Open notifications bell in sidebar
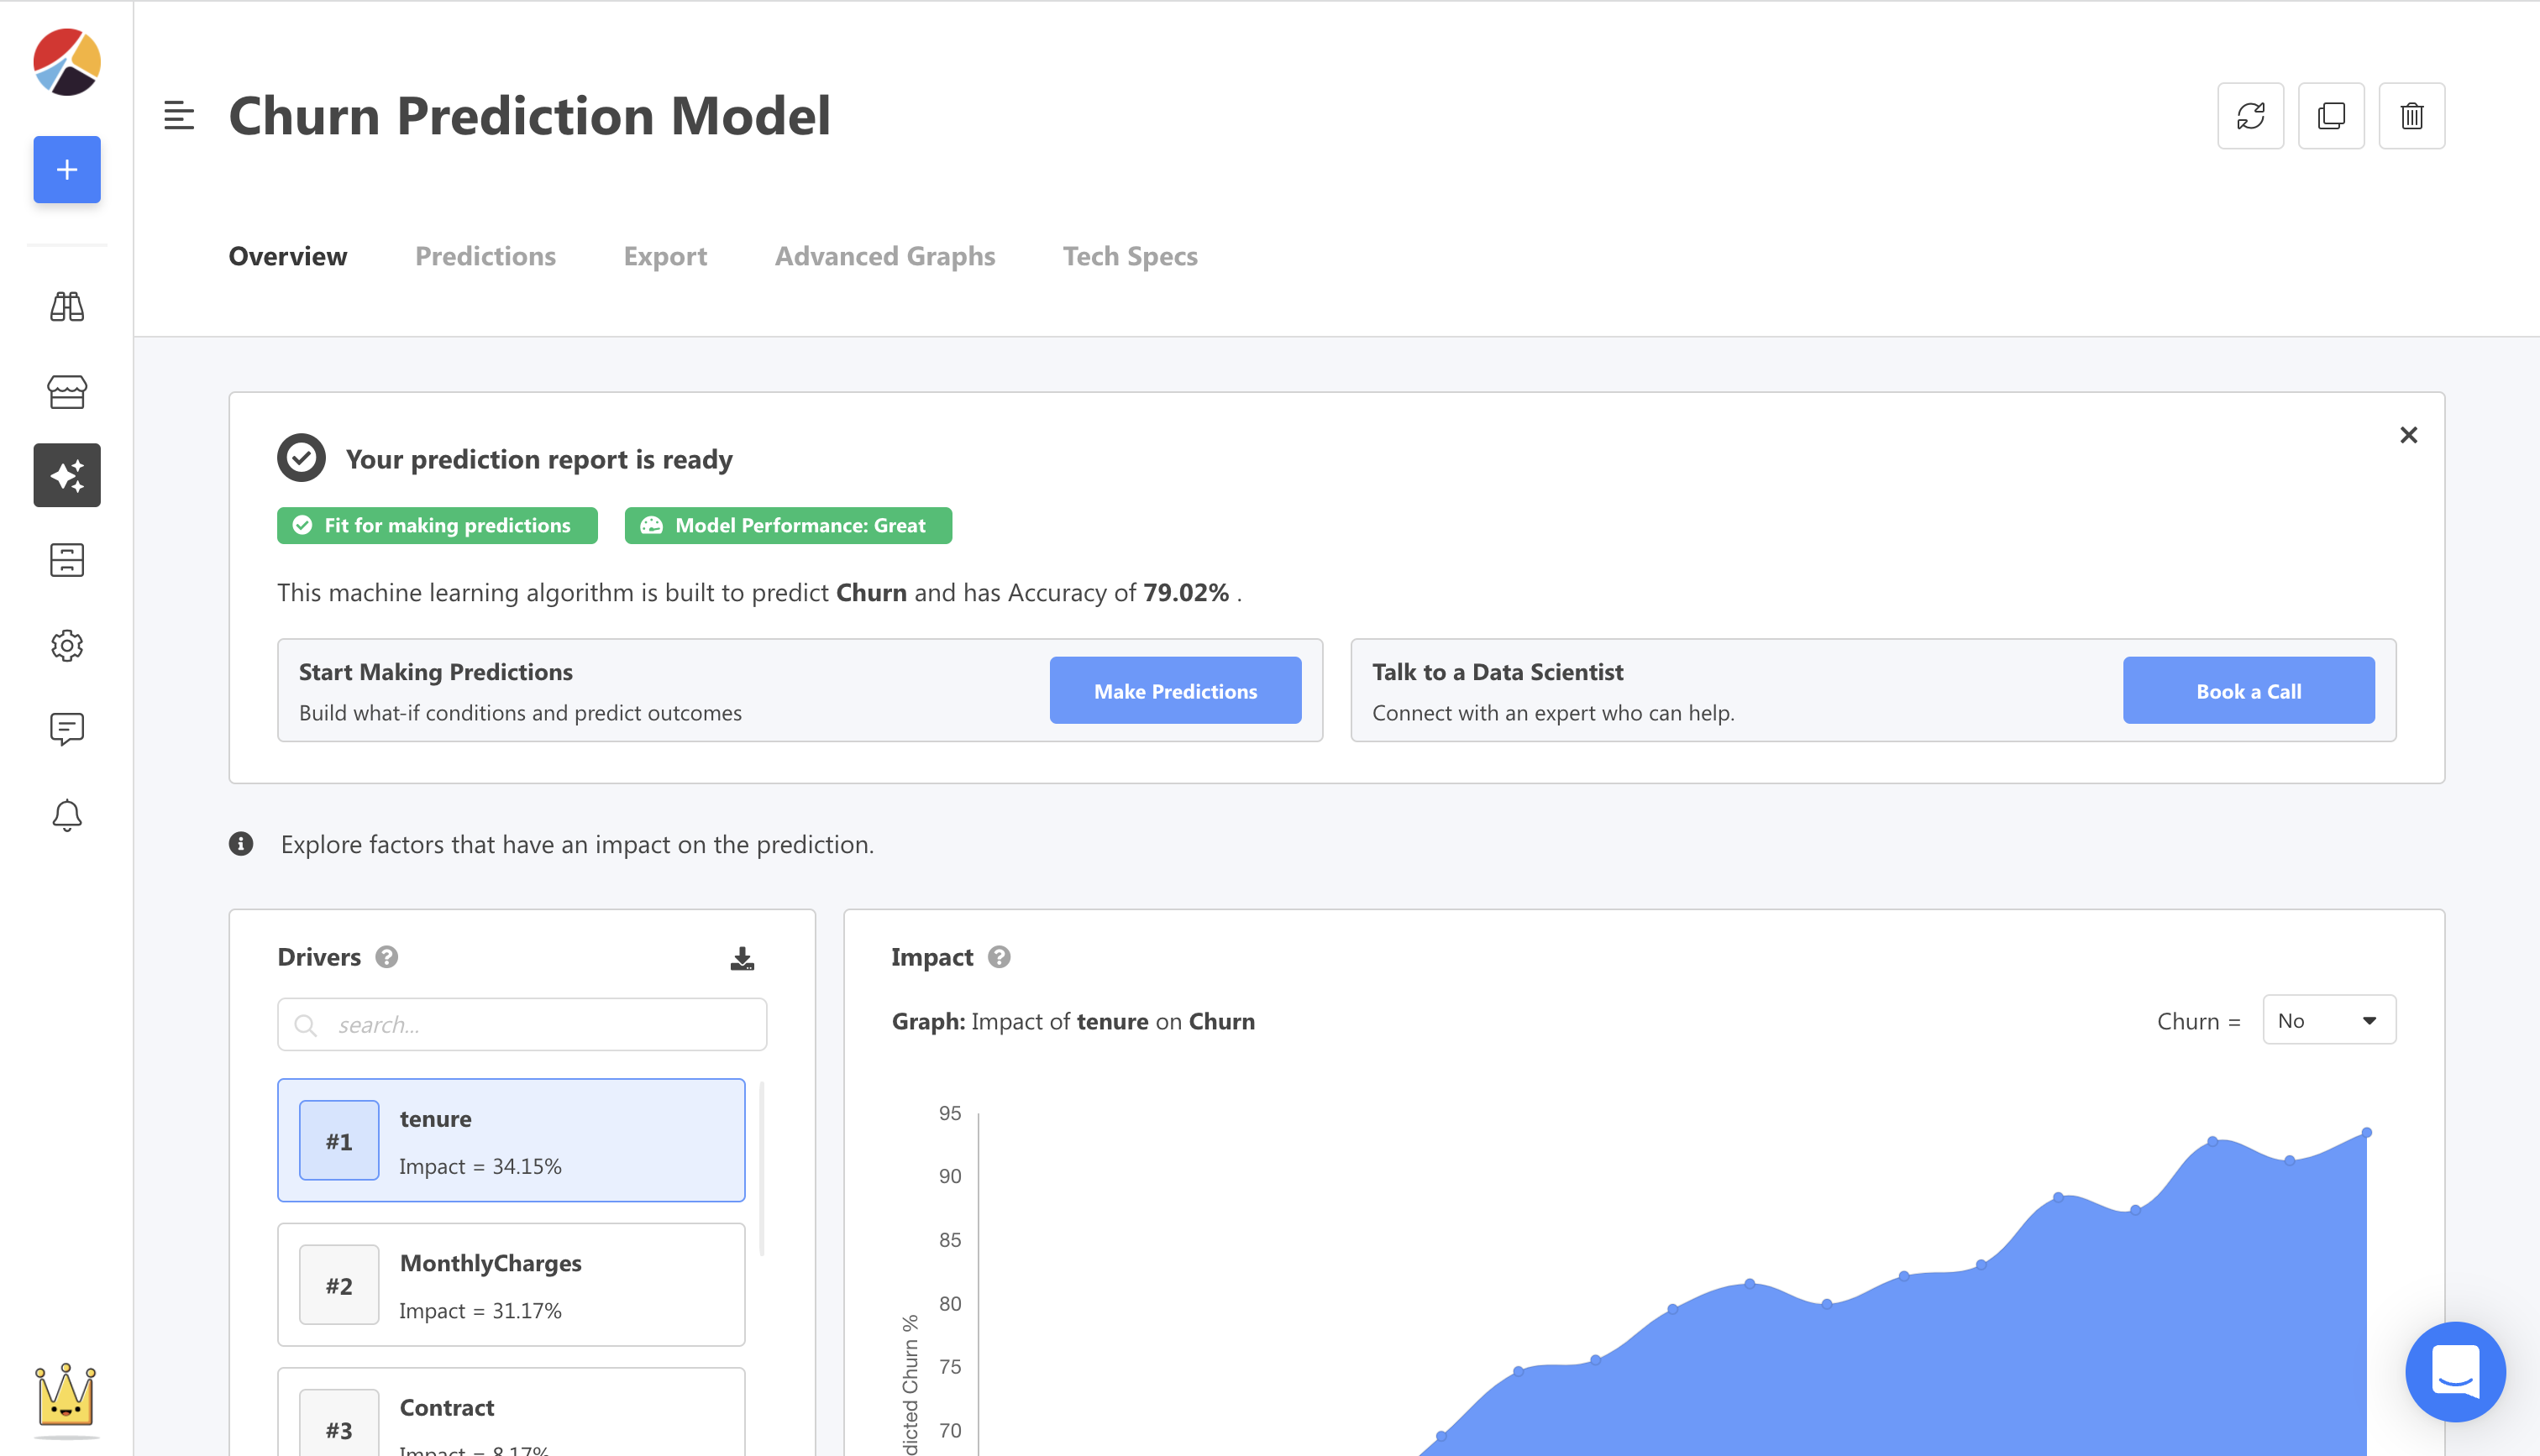This screenshot has width=2540, height=1456. coord(67,815)
